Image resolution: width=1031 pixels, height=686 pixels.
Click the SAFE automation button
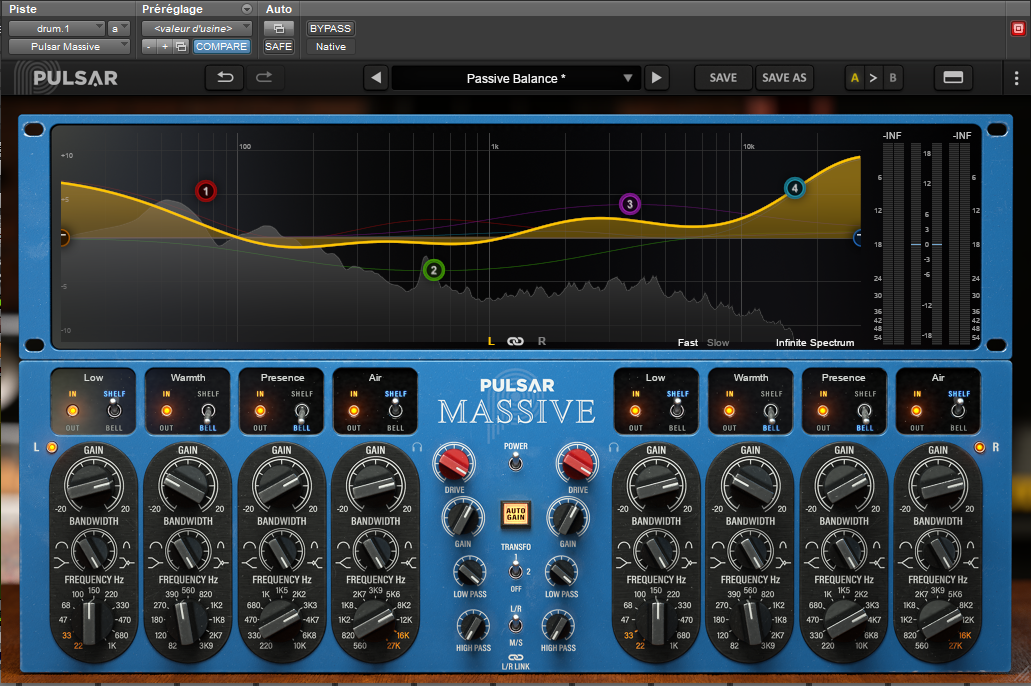point(278,47)
